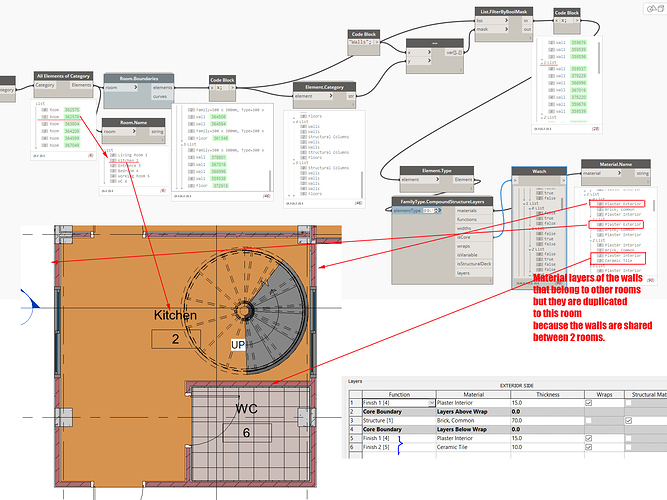This screenshot has width=667, height=500.
Task: Toggle Structural Material checkbox for Brick, Common row
Action: point(628,420)
